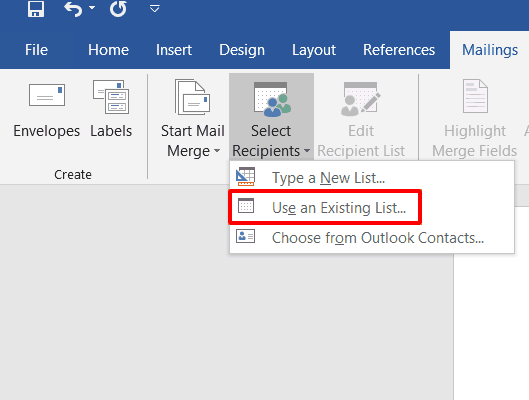This screenshot has width=529, height=400.
Task: Customize the Quick Access Toolbar dropdown
Action: pyautogui.click(x=155, y=9)
